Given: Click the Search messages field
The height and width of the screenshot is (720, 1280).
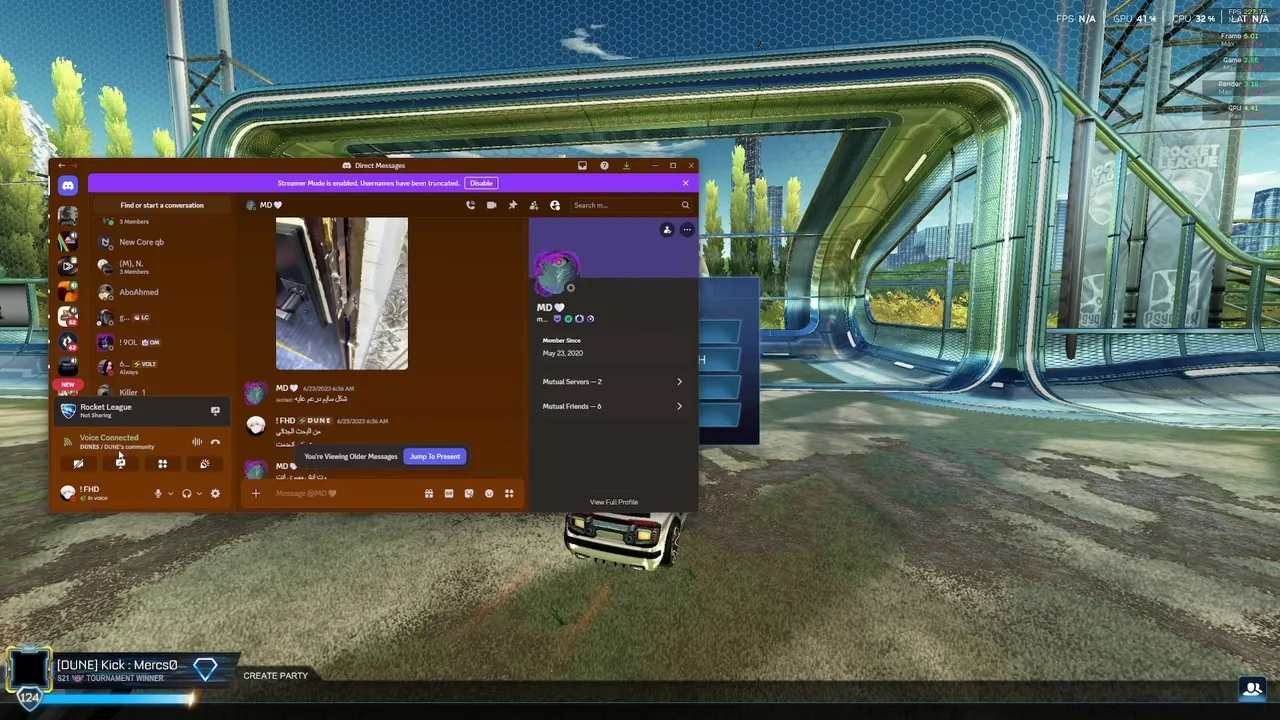Looking at the screenshot, I should coord(630,205).
